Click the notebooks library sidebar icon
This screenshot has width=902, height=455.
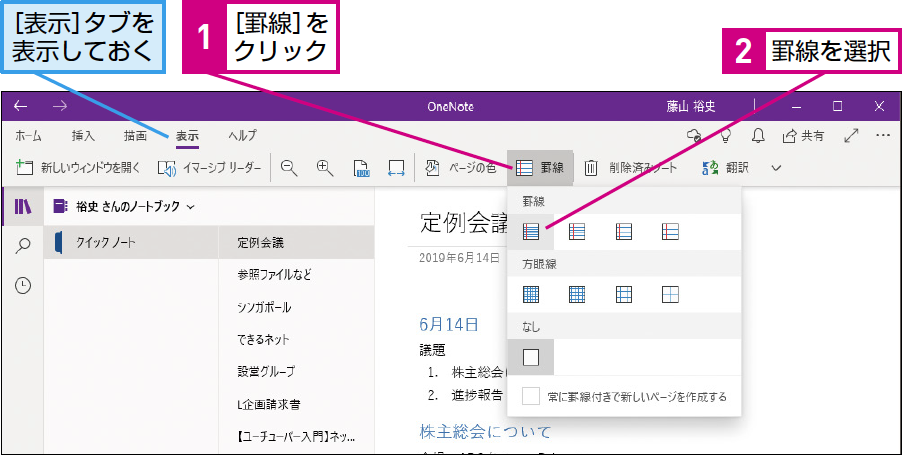[x=23, y=207]
